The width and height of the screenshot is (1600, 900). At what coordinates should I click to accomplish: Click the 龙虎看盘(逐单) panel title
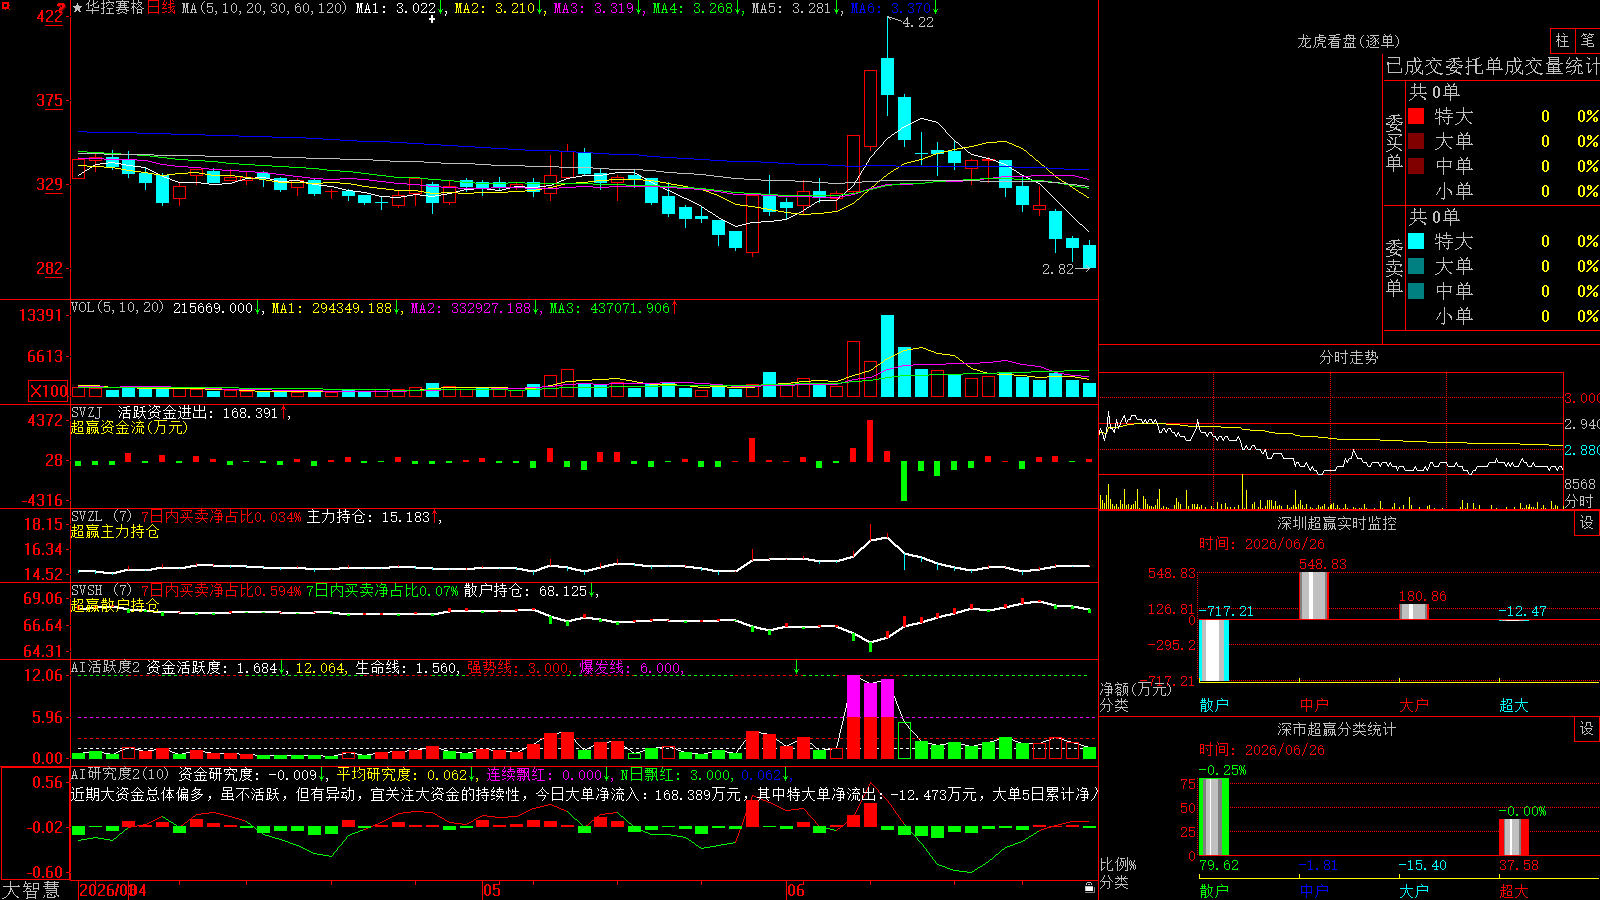click(x=1349, y=41)
